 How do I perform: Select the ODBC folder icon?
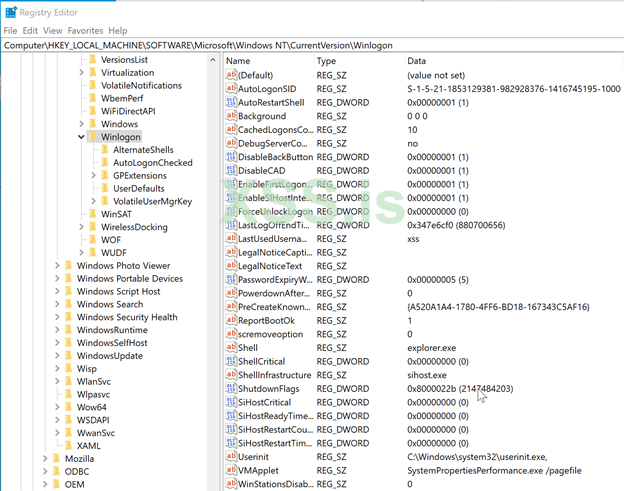coord(57,472)
